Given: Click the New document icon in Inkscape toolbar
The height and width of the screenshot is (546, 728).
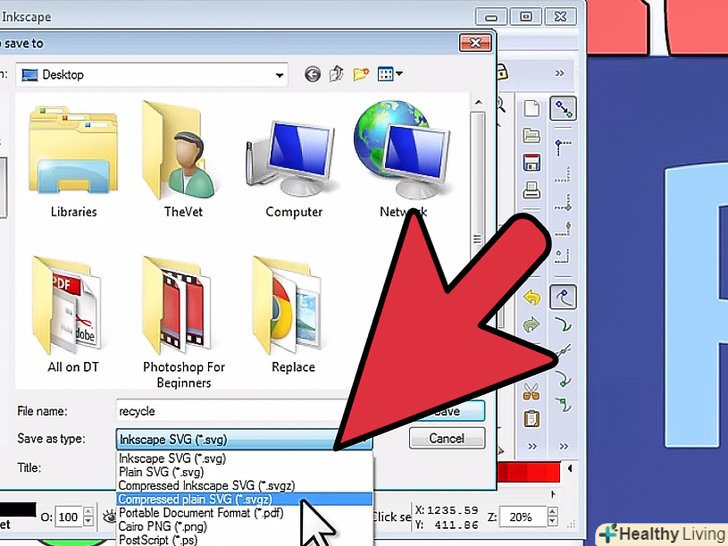Looking at the screenshot, I should tap(532, 109).
